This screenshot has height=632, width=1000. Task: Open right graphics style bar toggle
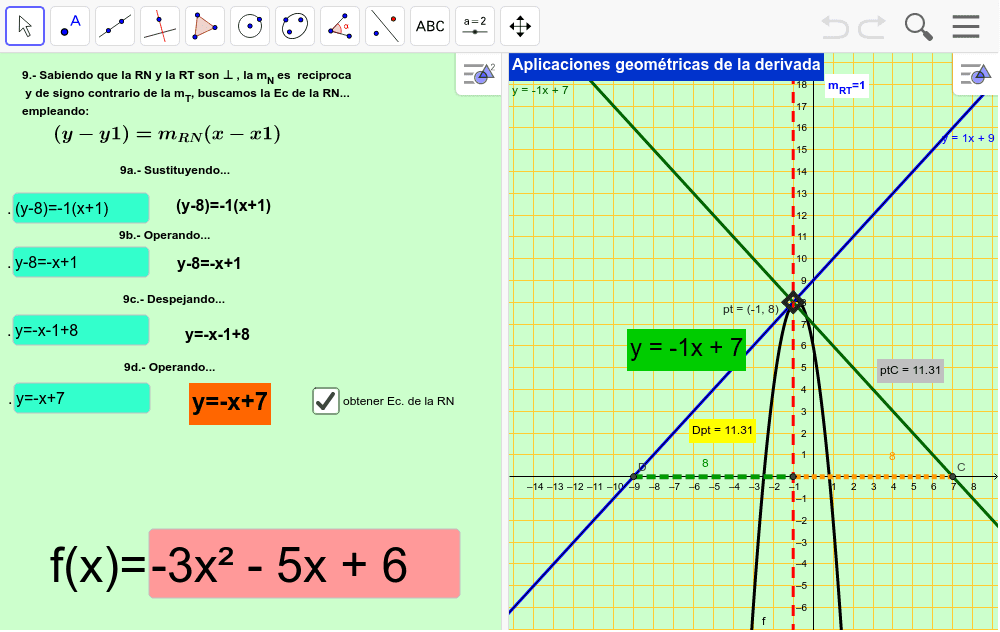(976, 75)
